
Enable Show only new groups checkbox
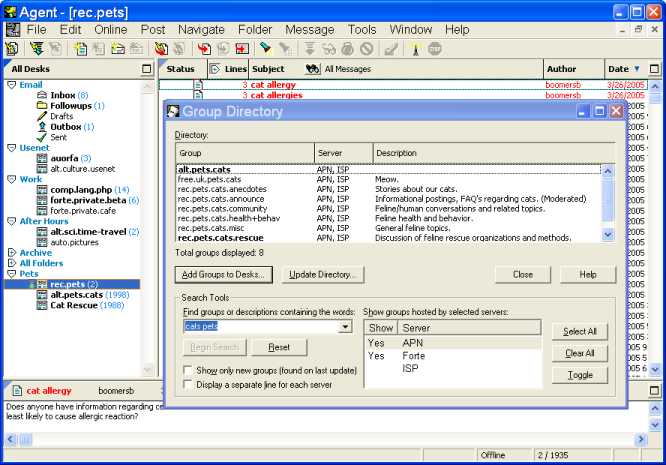(189, 370)
